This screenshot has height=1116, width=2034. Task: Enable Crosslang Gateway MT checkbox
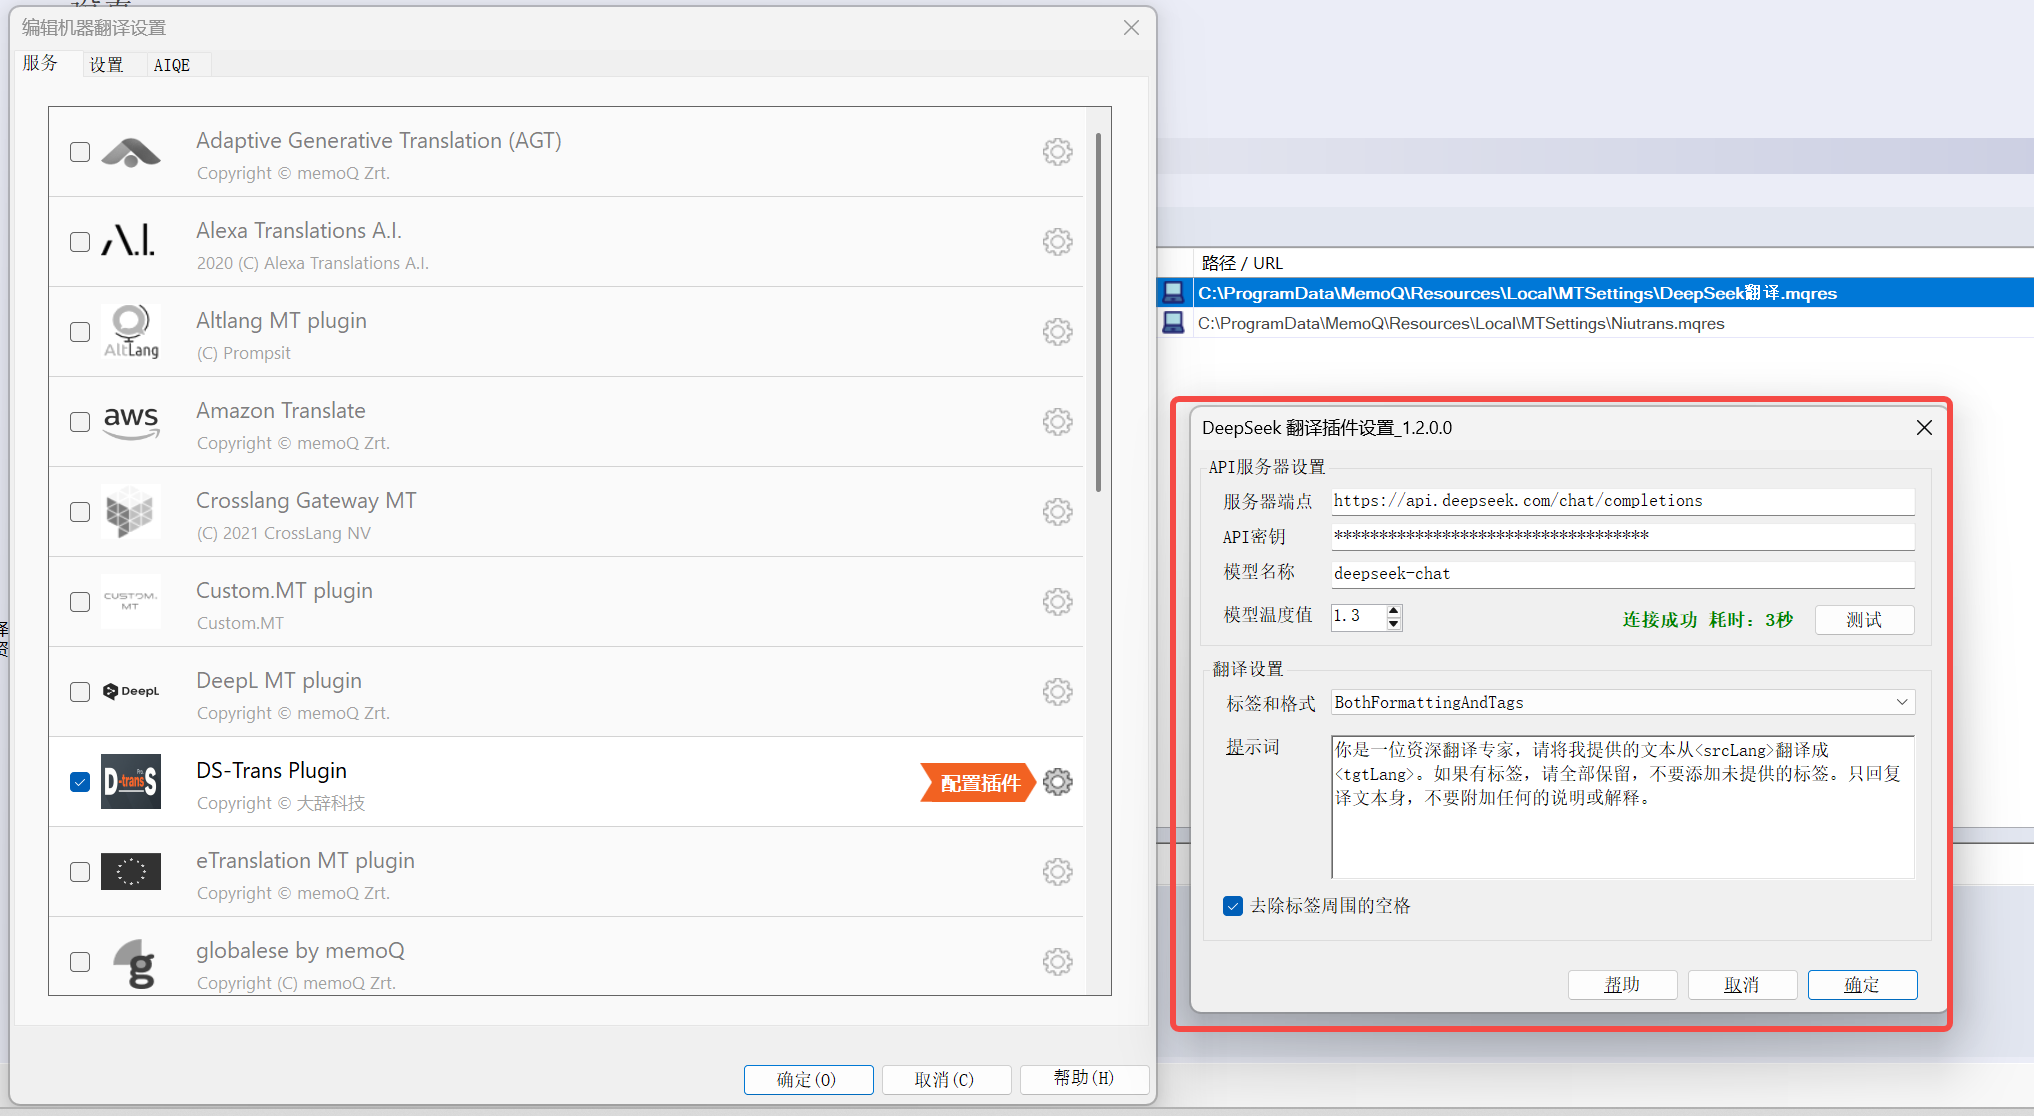(x=80, y=512)
